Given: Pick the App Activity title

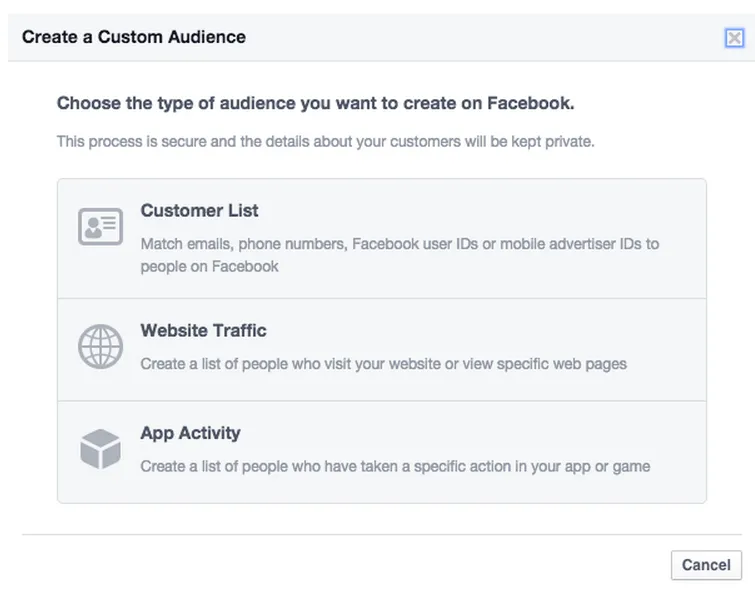Looking at the screenshot, I should click(x=190, y=434).
